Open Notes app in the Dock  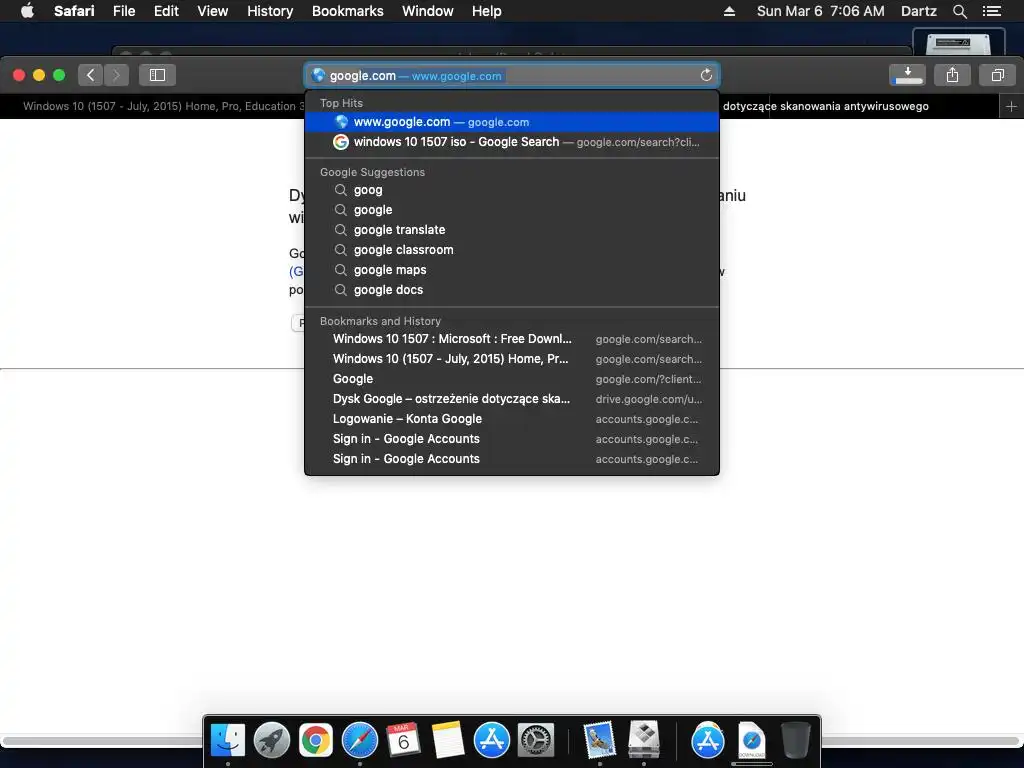[447, 741]
